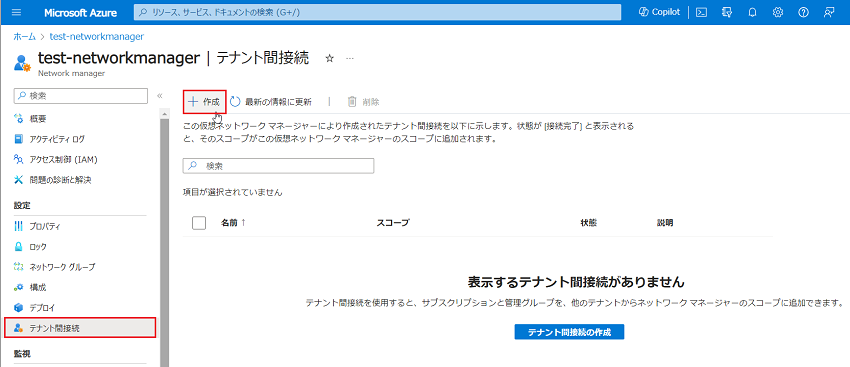Open the feedback icon in top bar
Screen dimensions: 850x367
(829, 12)
